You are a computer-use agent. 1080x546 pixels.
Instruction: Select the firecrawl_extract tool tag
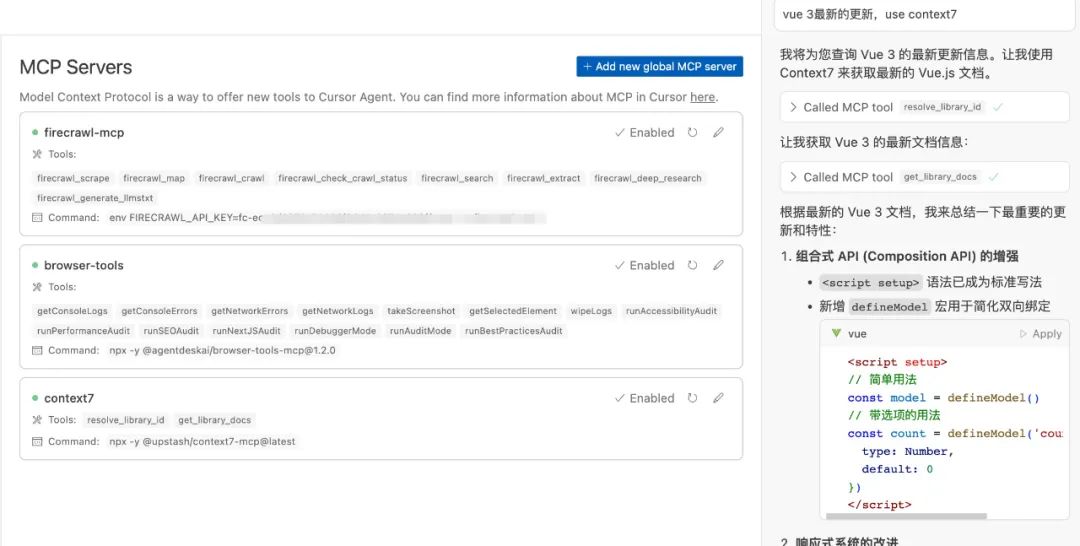coord(543,178)
